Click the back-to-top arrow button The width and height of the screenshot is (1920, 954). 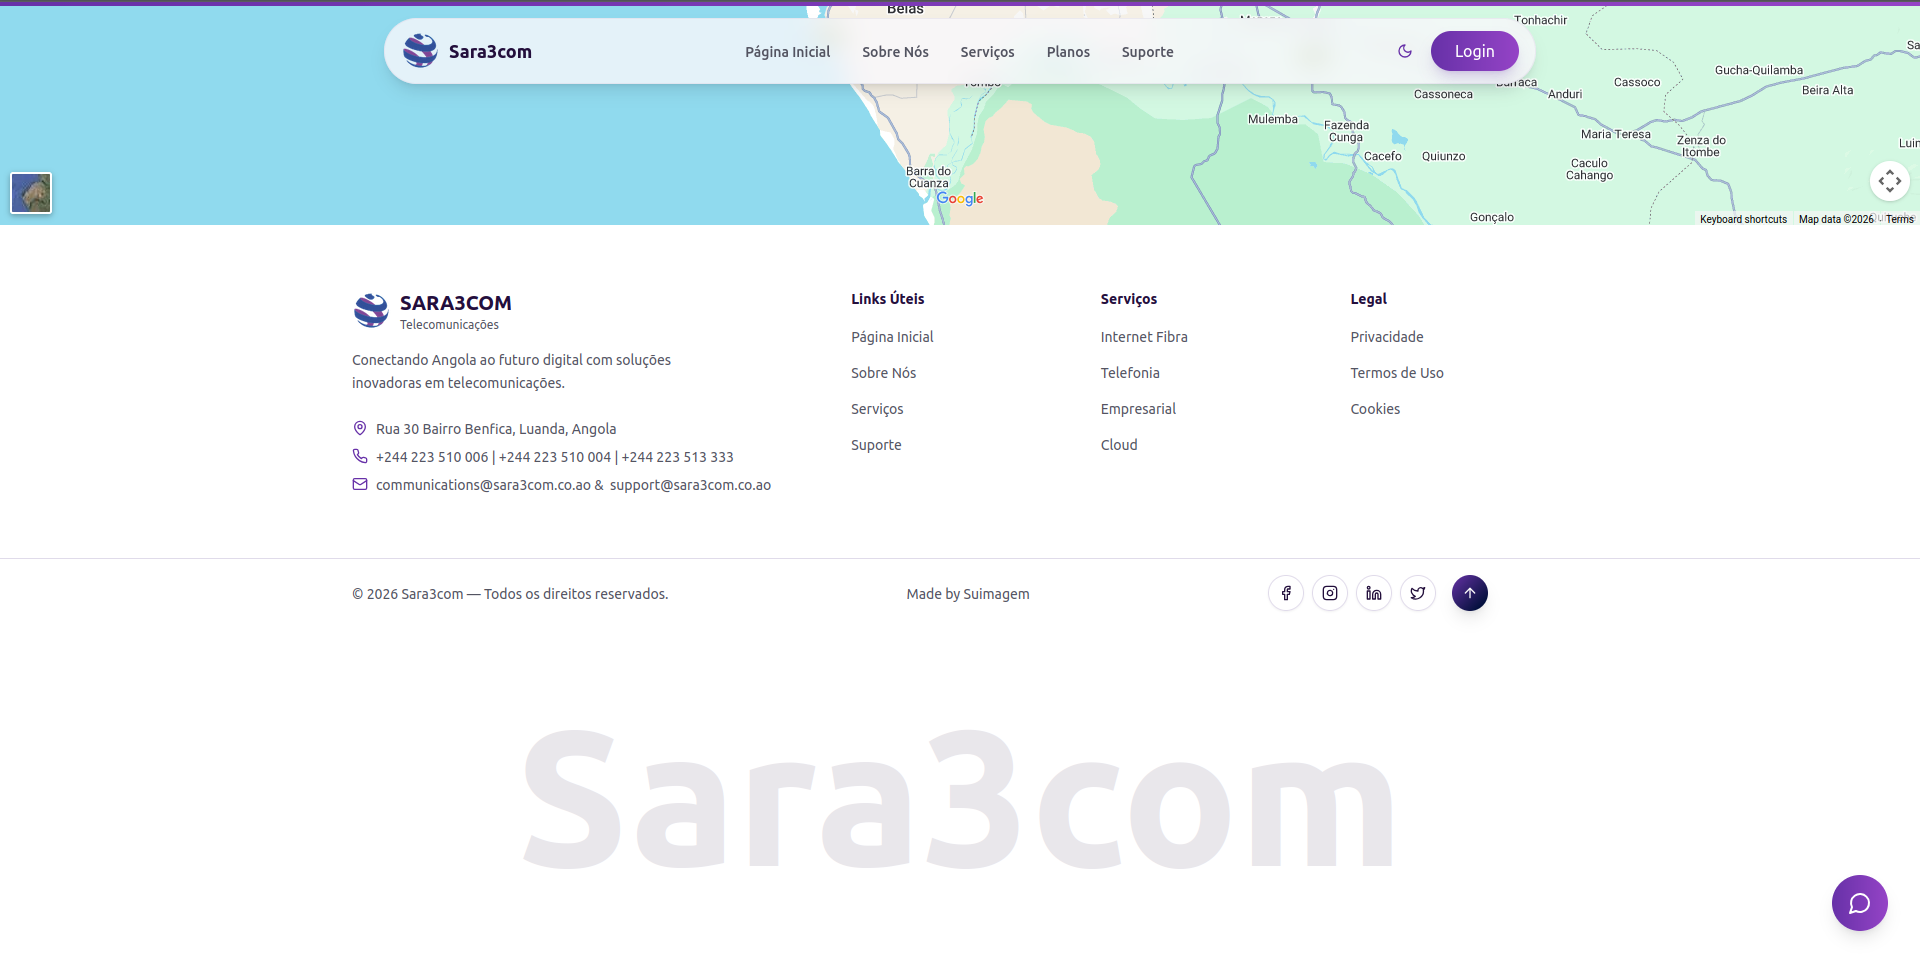point(1470,593)
